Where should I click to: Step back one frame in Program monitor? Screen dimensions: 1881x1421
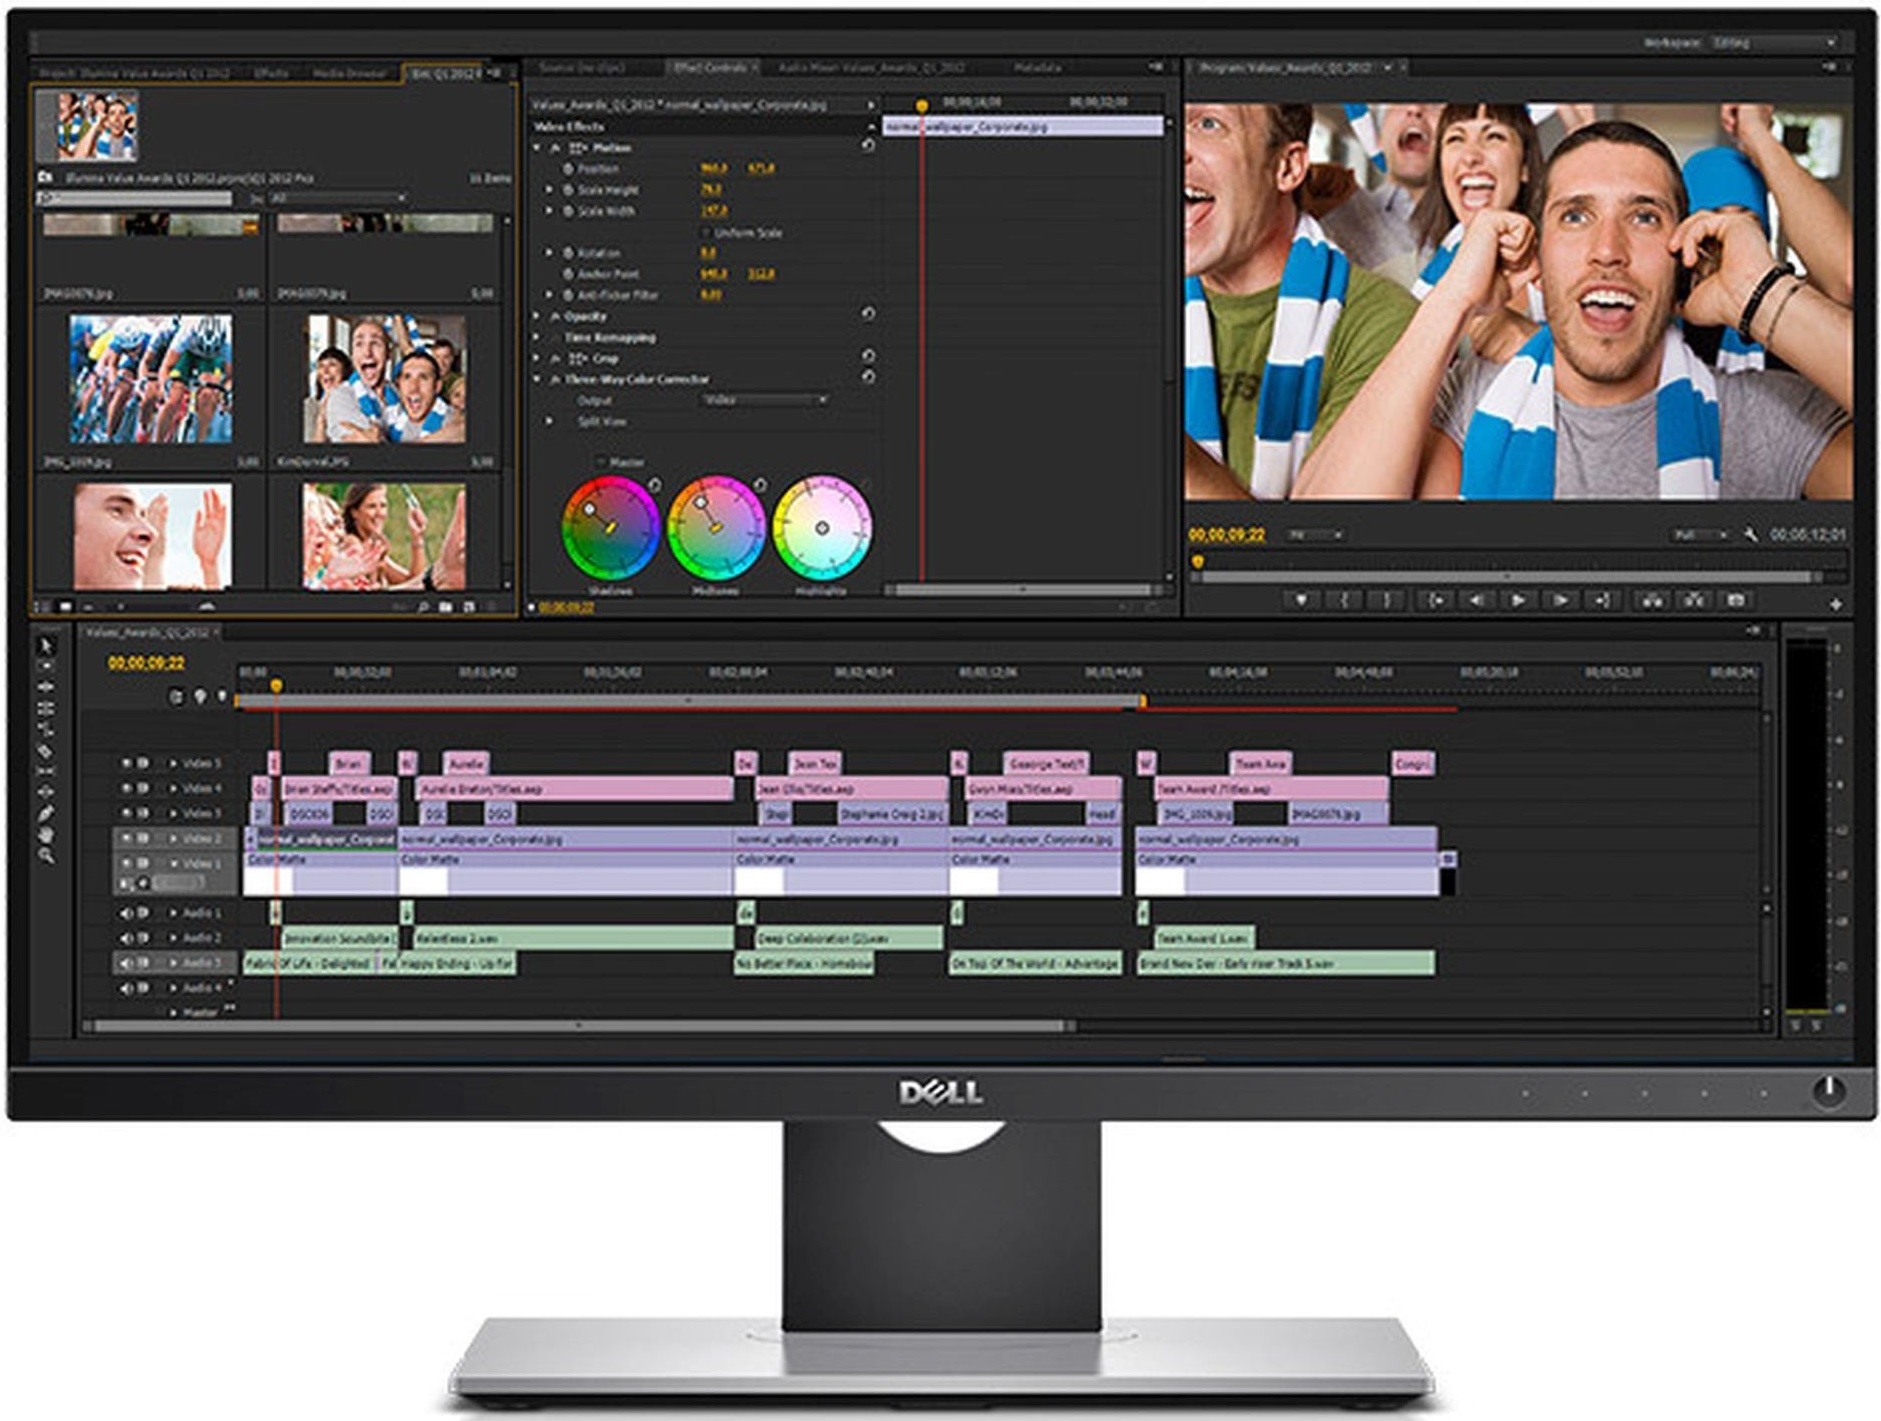[x=1476, y=600]
